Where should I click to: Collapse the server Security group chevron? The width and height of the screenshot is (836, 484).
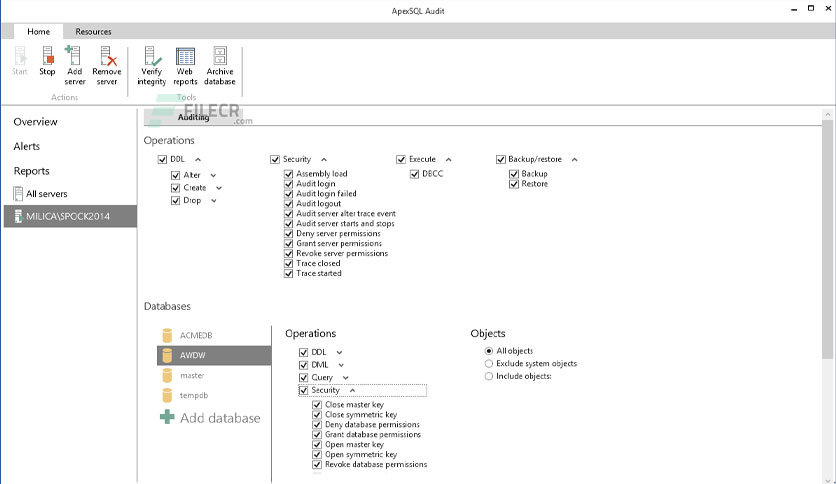(324, 159)
